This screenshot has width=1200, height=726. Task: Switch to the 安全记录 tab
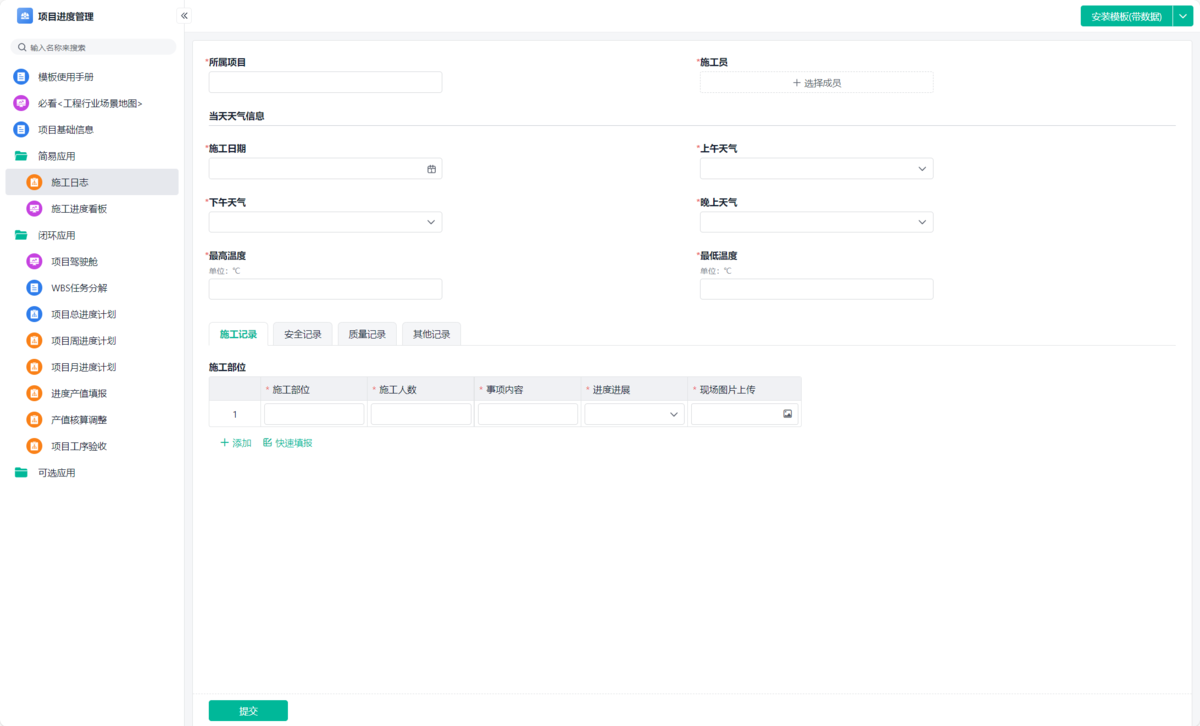click(302, 334)
